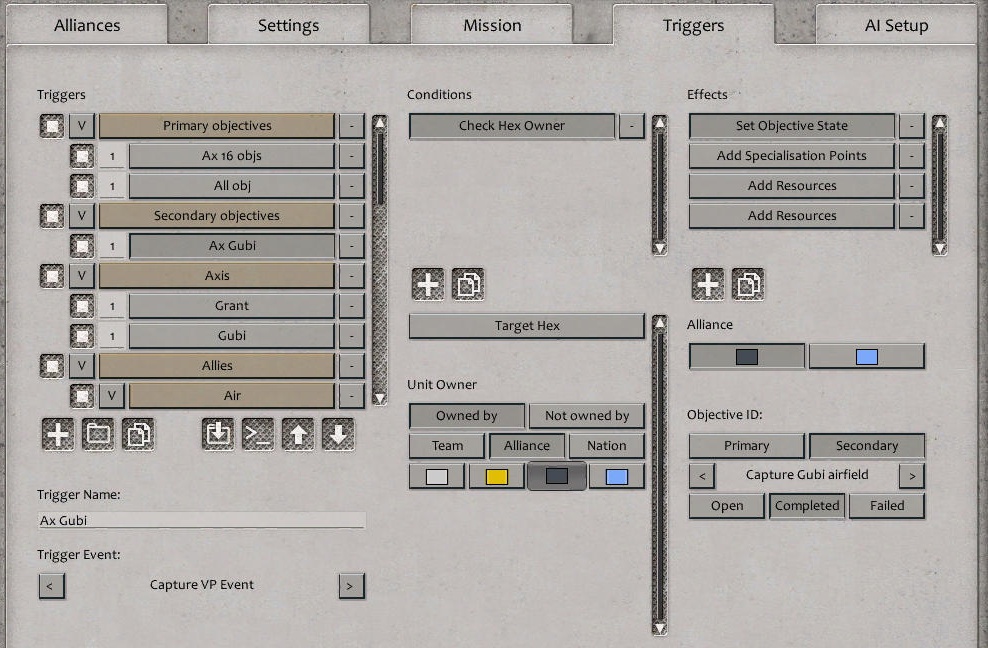Open the AI Setup tab

click(x=897, y=25)
